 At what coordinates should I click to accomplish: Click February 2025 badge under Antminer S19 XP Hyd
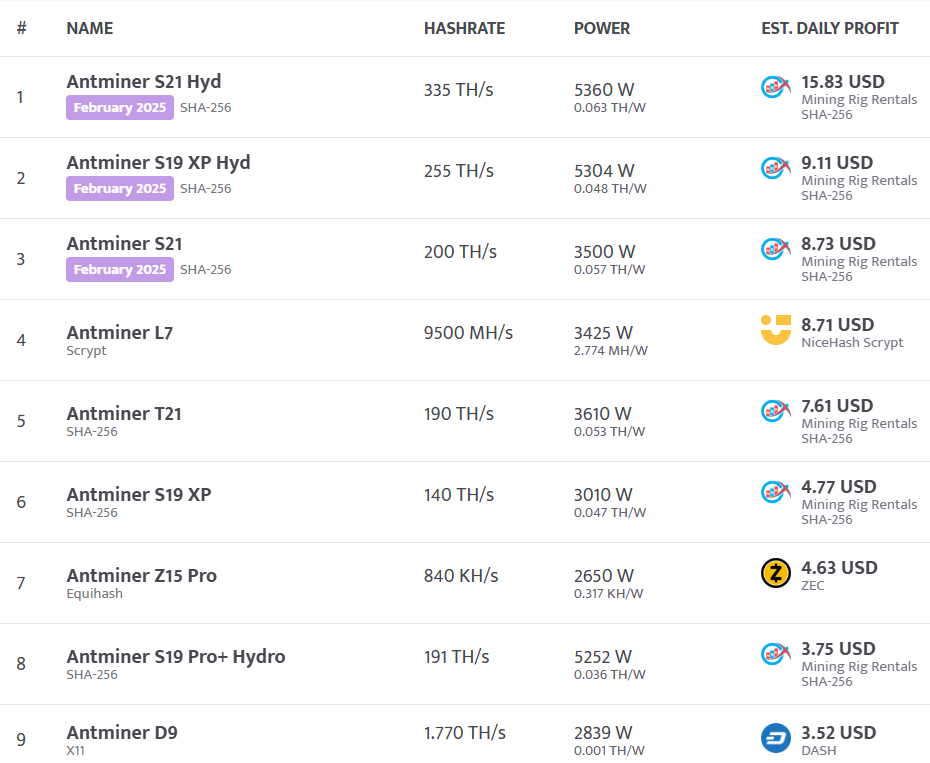tap(120, 188)
